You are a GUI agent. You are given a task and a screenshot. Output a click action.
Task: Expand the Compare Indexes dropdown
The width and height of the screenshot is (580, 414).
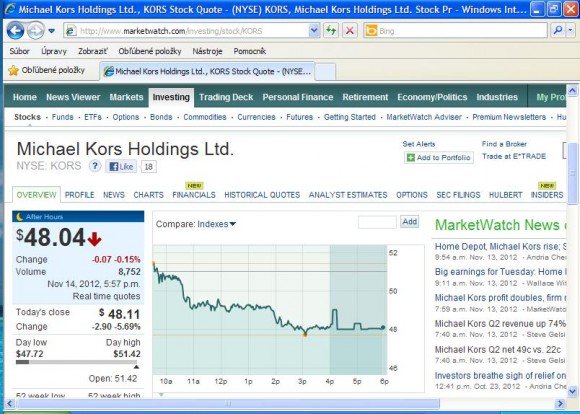[x=216, y=224]
